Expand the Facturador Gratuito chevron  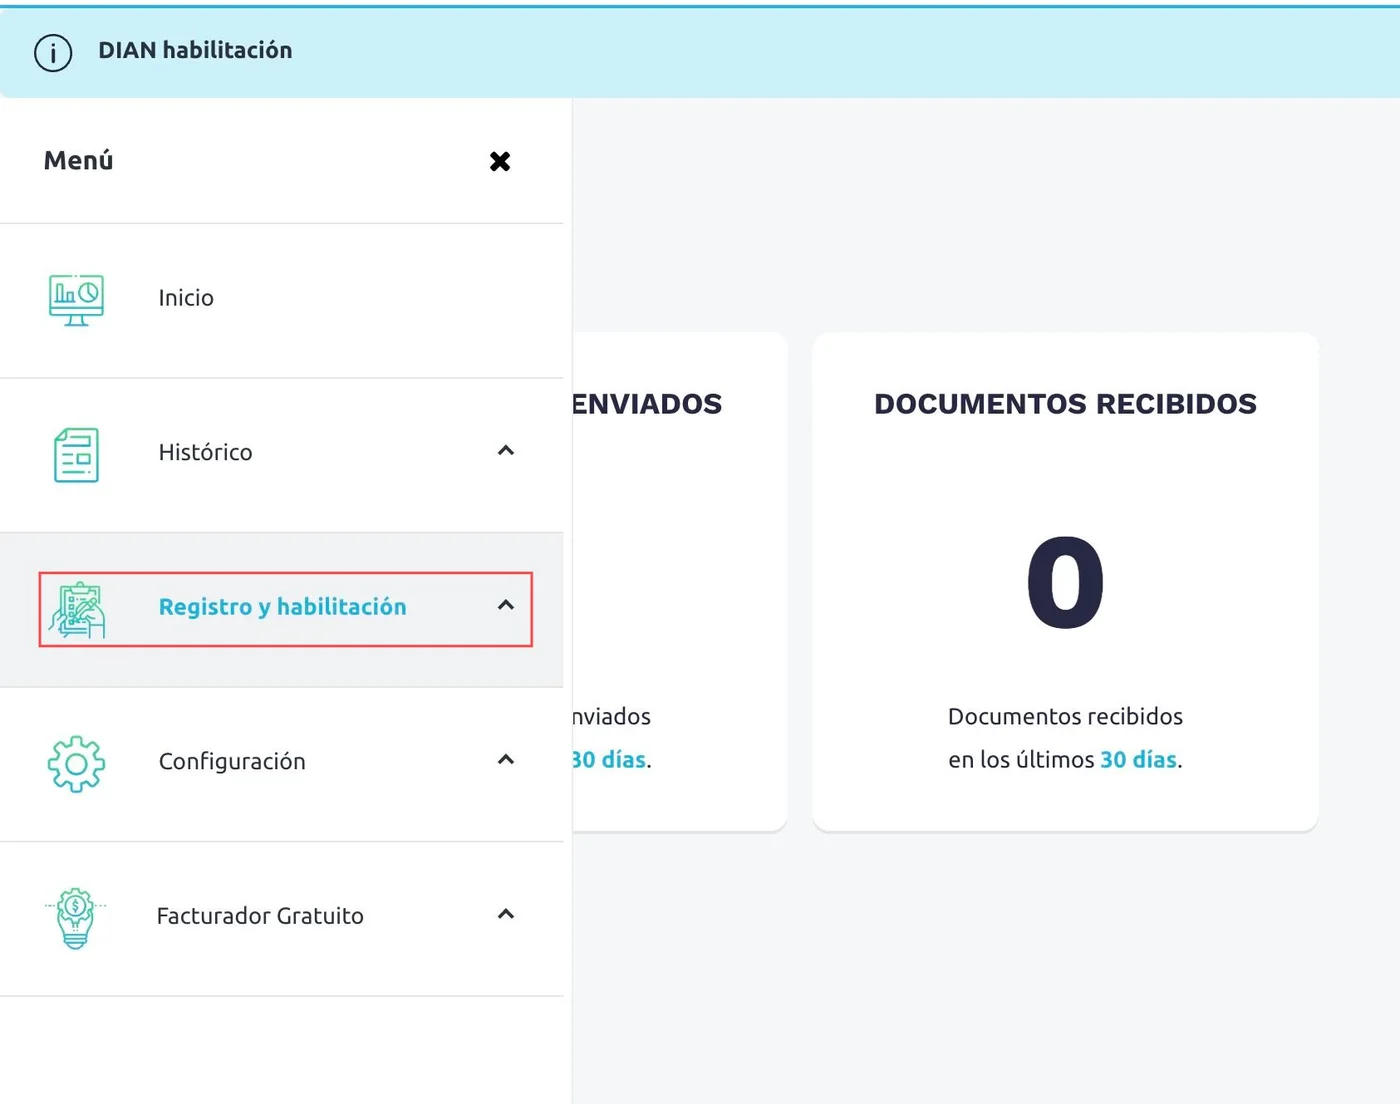click(x=506, y=914)
